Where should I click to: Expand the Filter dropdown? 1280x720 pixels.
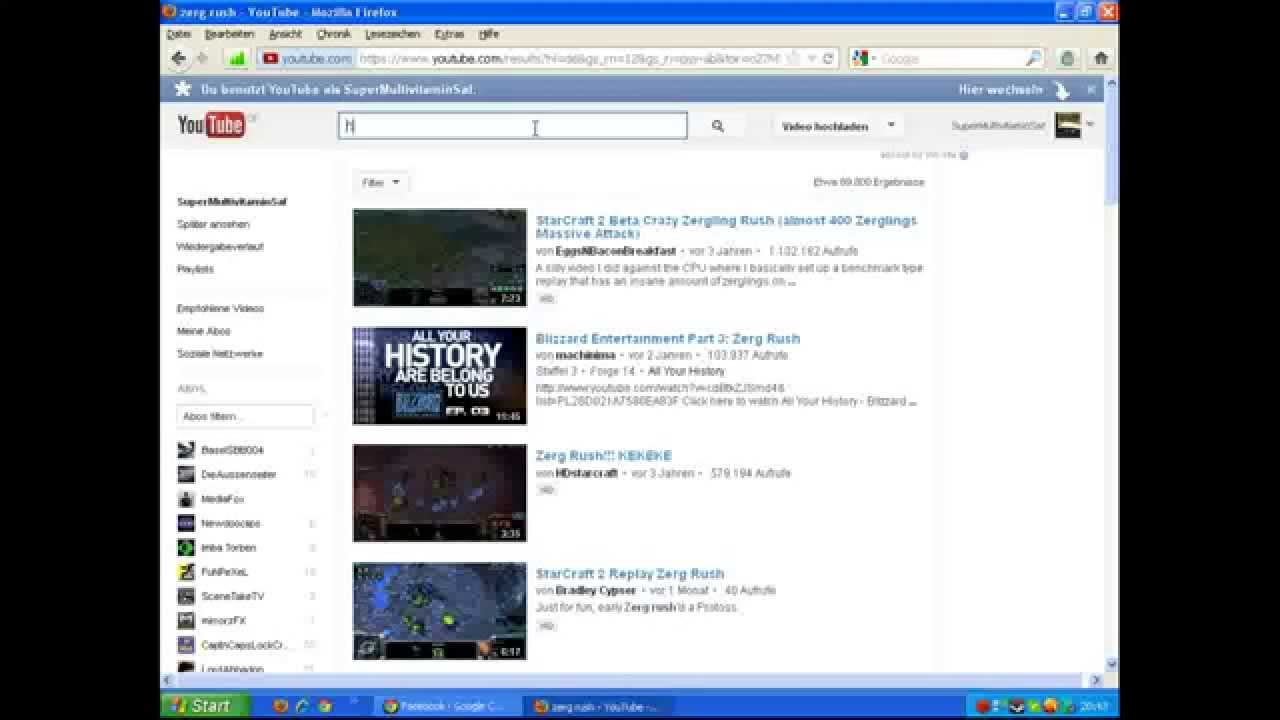pos(381,183)
